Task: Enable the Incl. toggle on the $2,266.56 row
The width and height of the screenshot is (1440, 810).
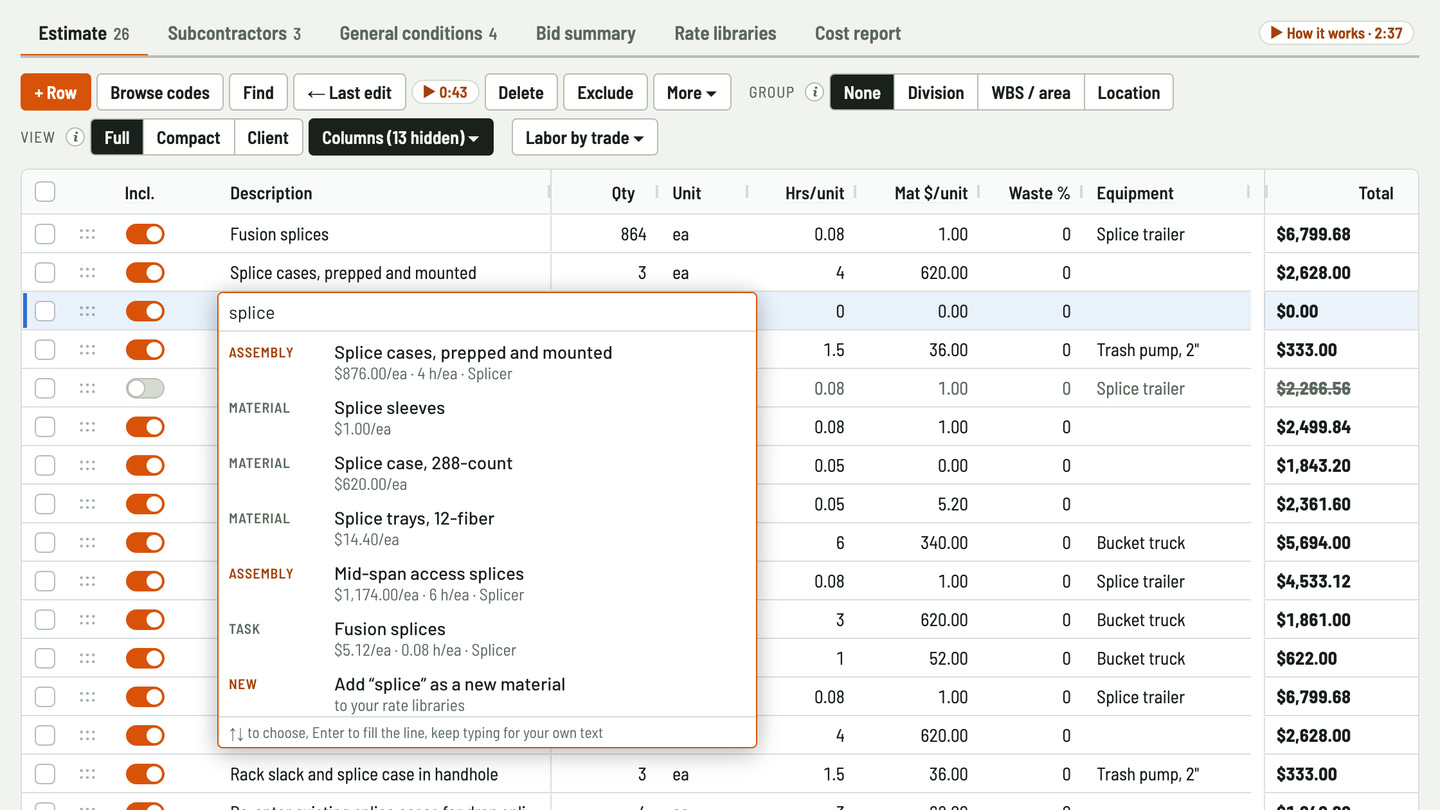Action: pyautogui.click(x=145, y=388)
